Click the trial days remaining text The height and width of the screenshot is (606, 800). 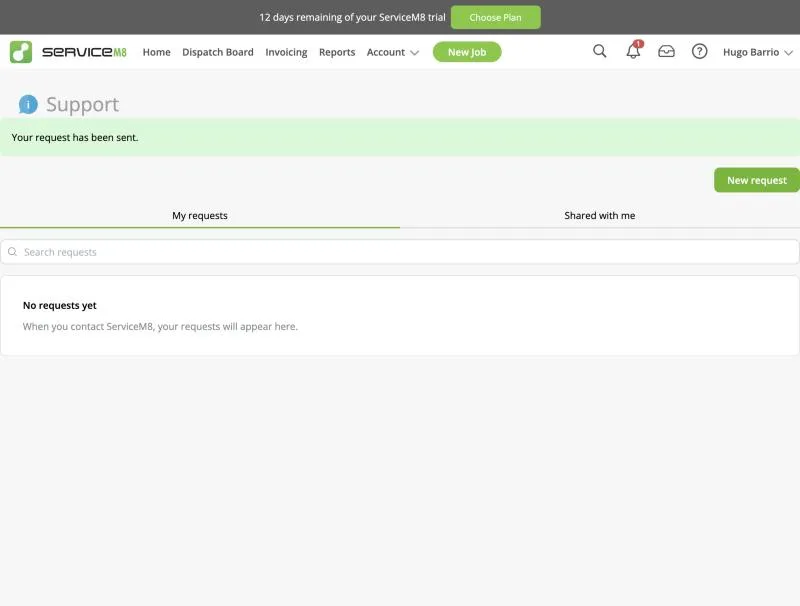352,17
